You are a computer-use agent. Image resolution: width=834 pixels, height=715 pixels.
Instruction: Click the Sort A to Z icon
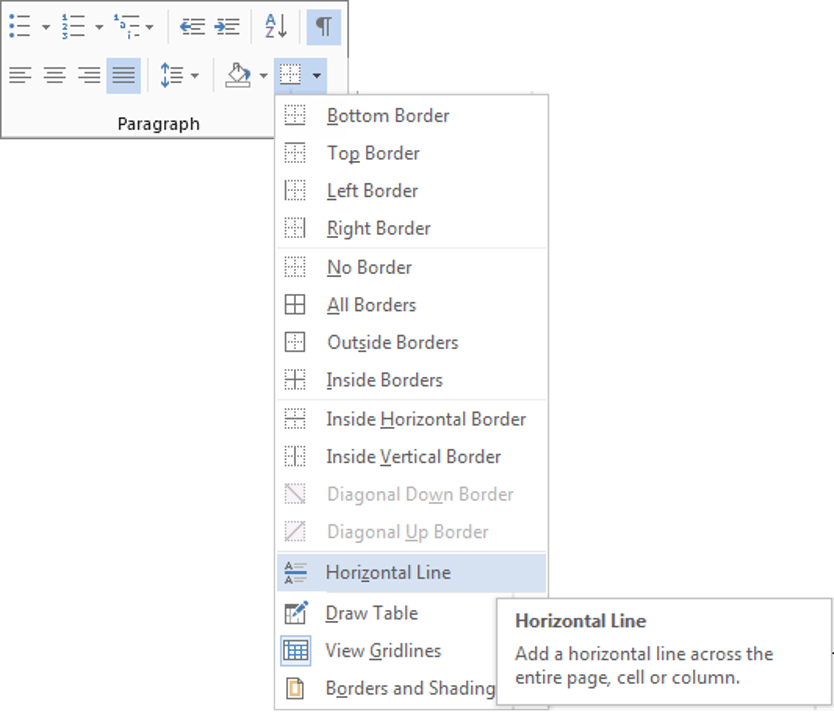pyautogui.click(x=275, y=27)
